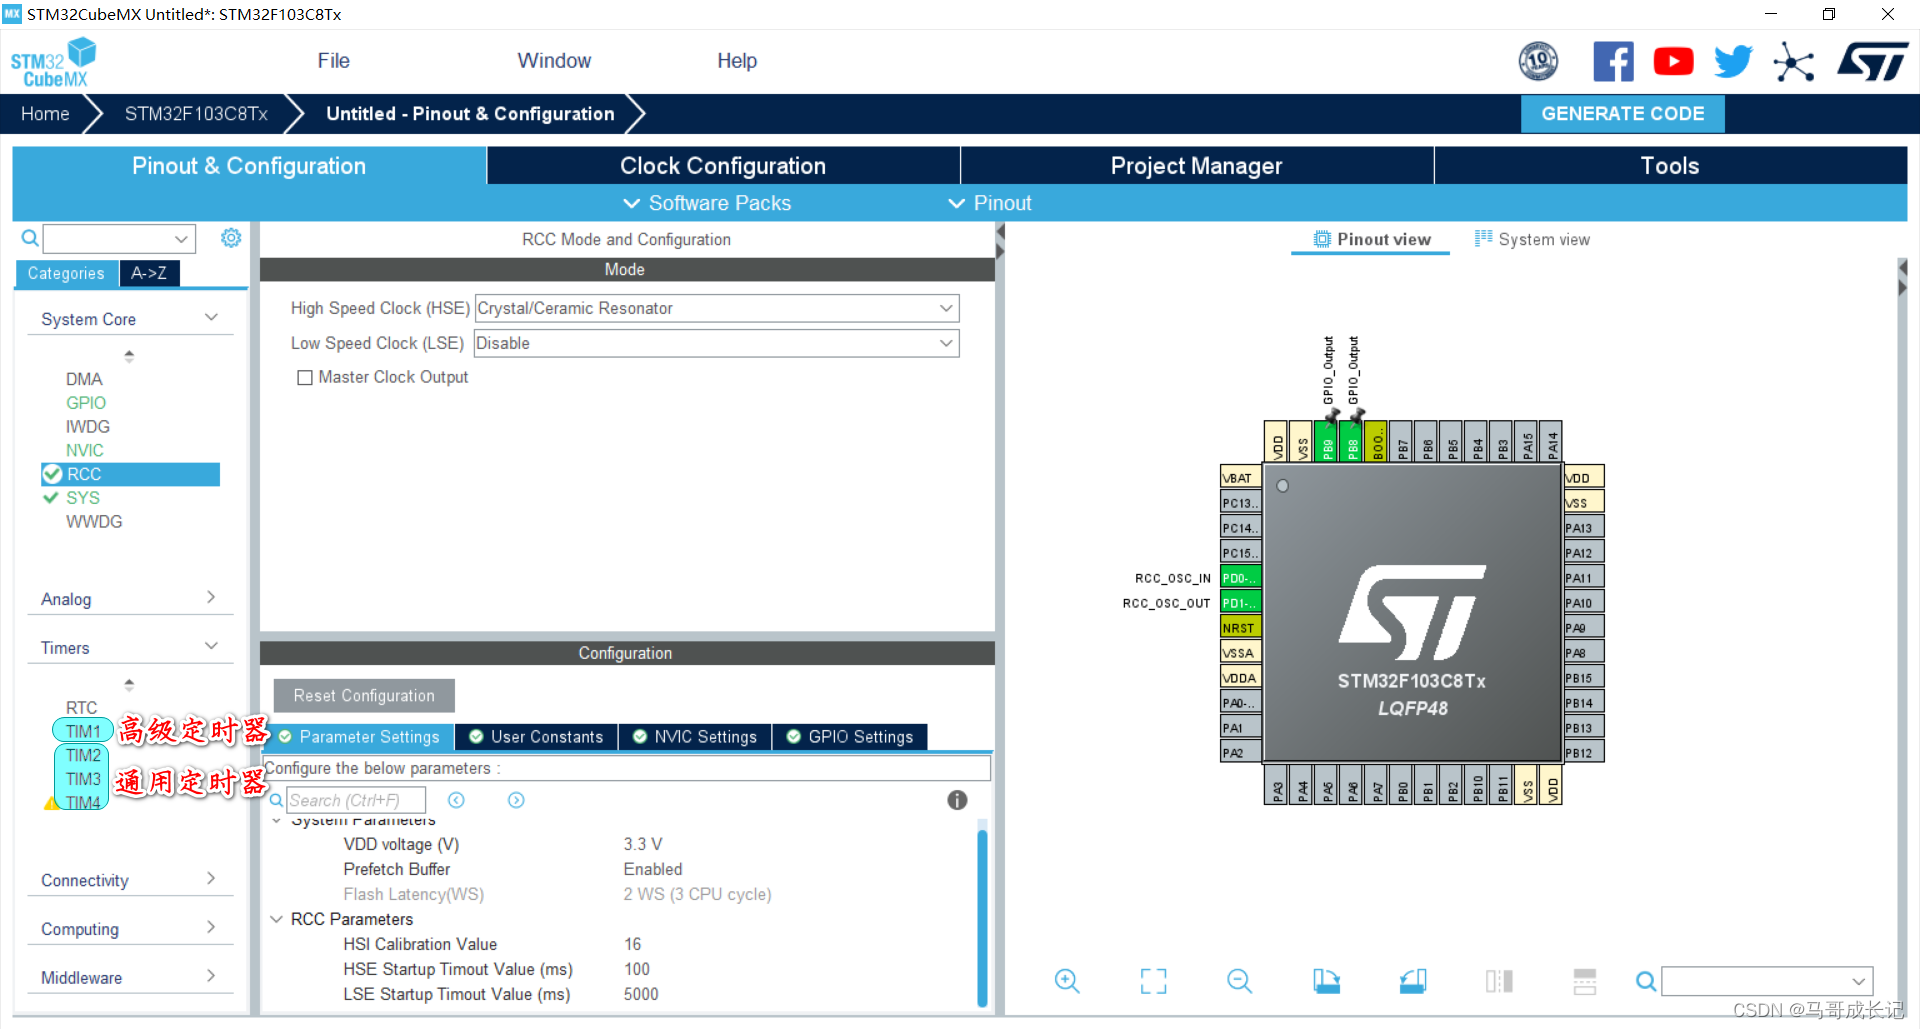Switch to System view
Viewport: 1920px width, 1029px height.
[x=1532, y=239]
